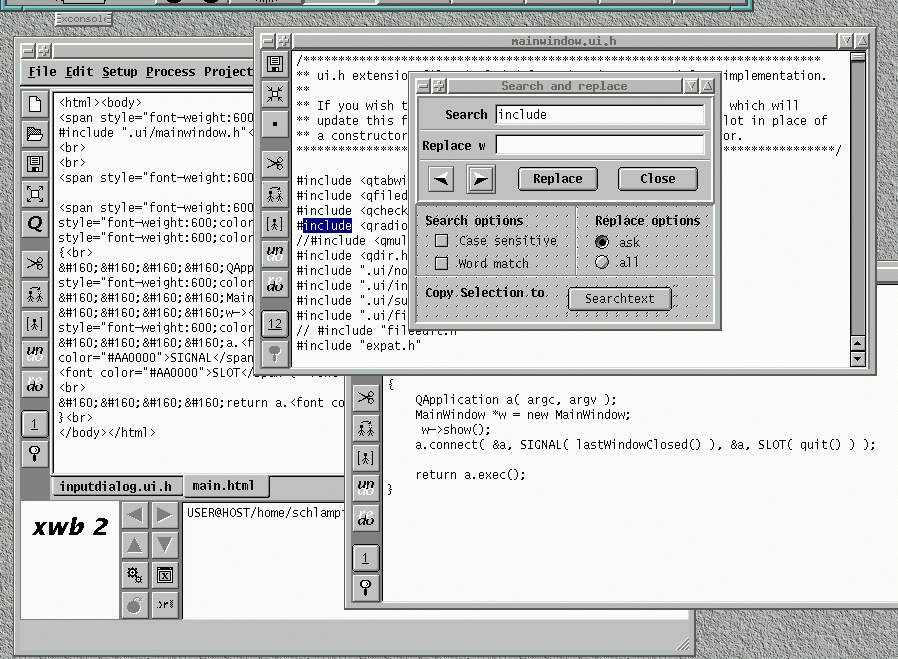The width and height of the screenshot is (898, 659).
Task: Click the Save floppy icon in xwb toolbar
Action: pos(35,164)
